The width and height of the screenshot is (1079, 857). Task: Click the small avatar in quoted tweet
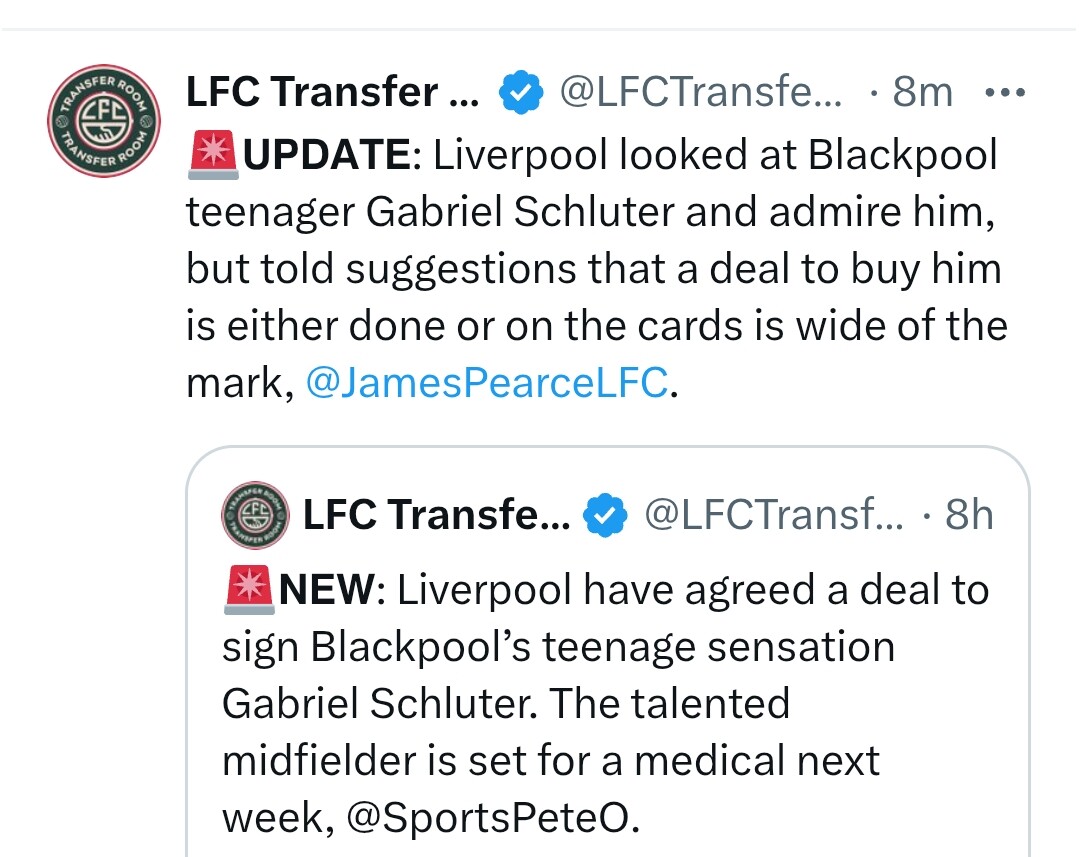(255, 515)
